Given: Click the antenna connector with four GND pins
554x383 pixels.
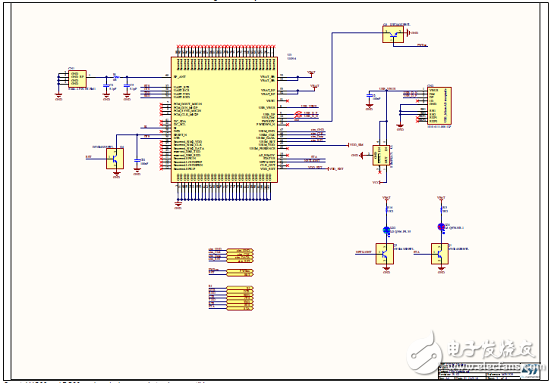Looking at the screenshot, I should click(77, 78).
